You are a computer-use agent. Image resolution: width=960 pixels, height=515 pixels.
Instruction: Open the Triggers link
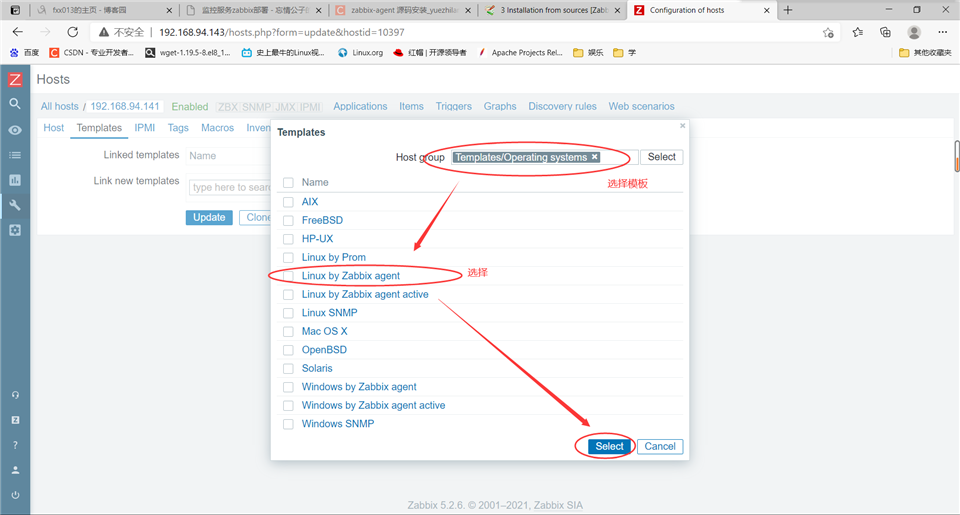(454, 106)
